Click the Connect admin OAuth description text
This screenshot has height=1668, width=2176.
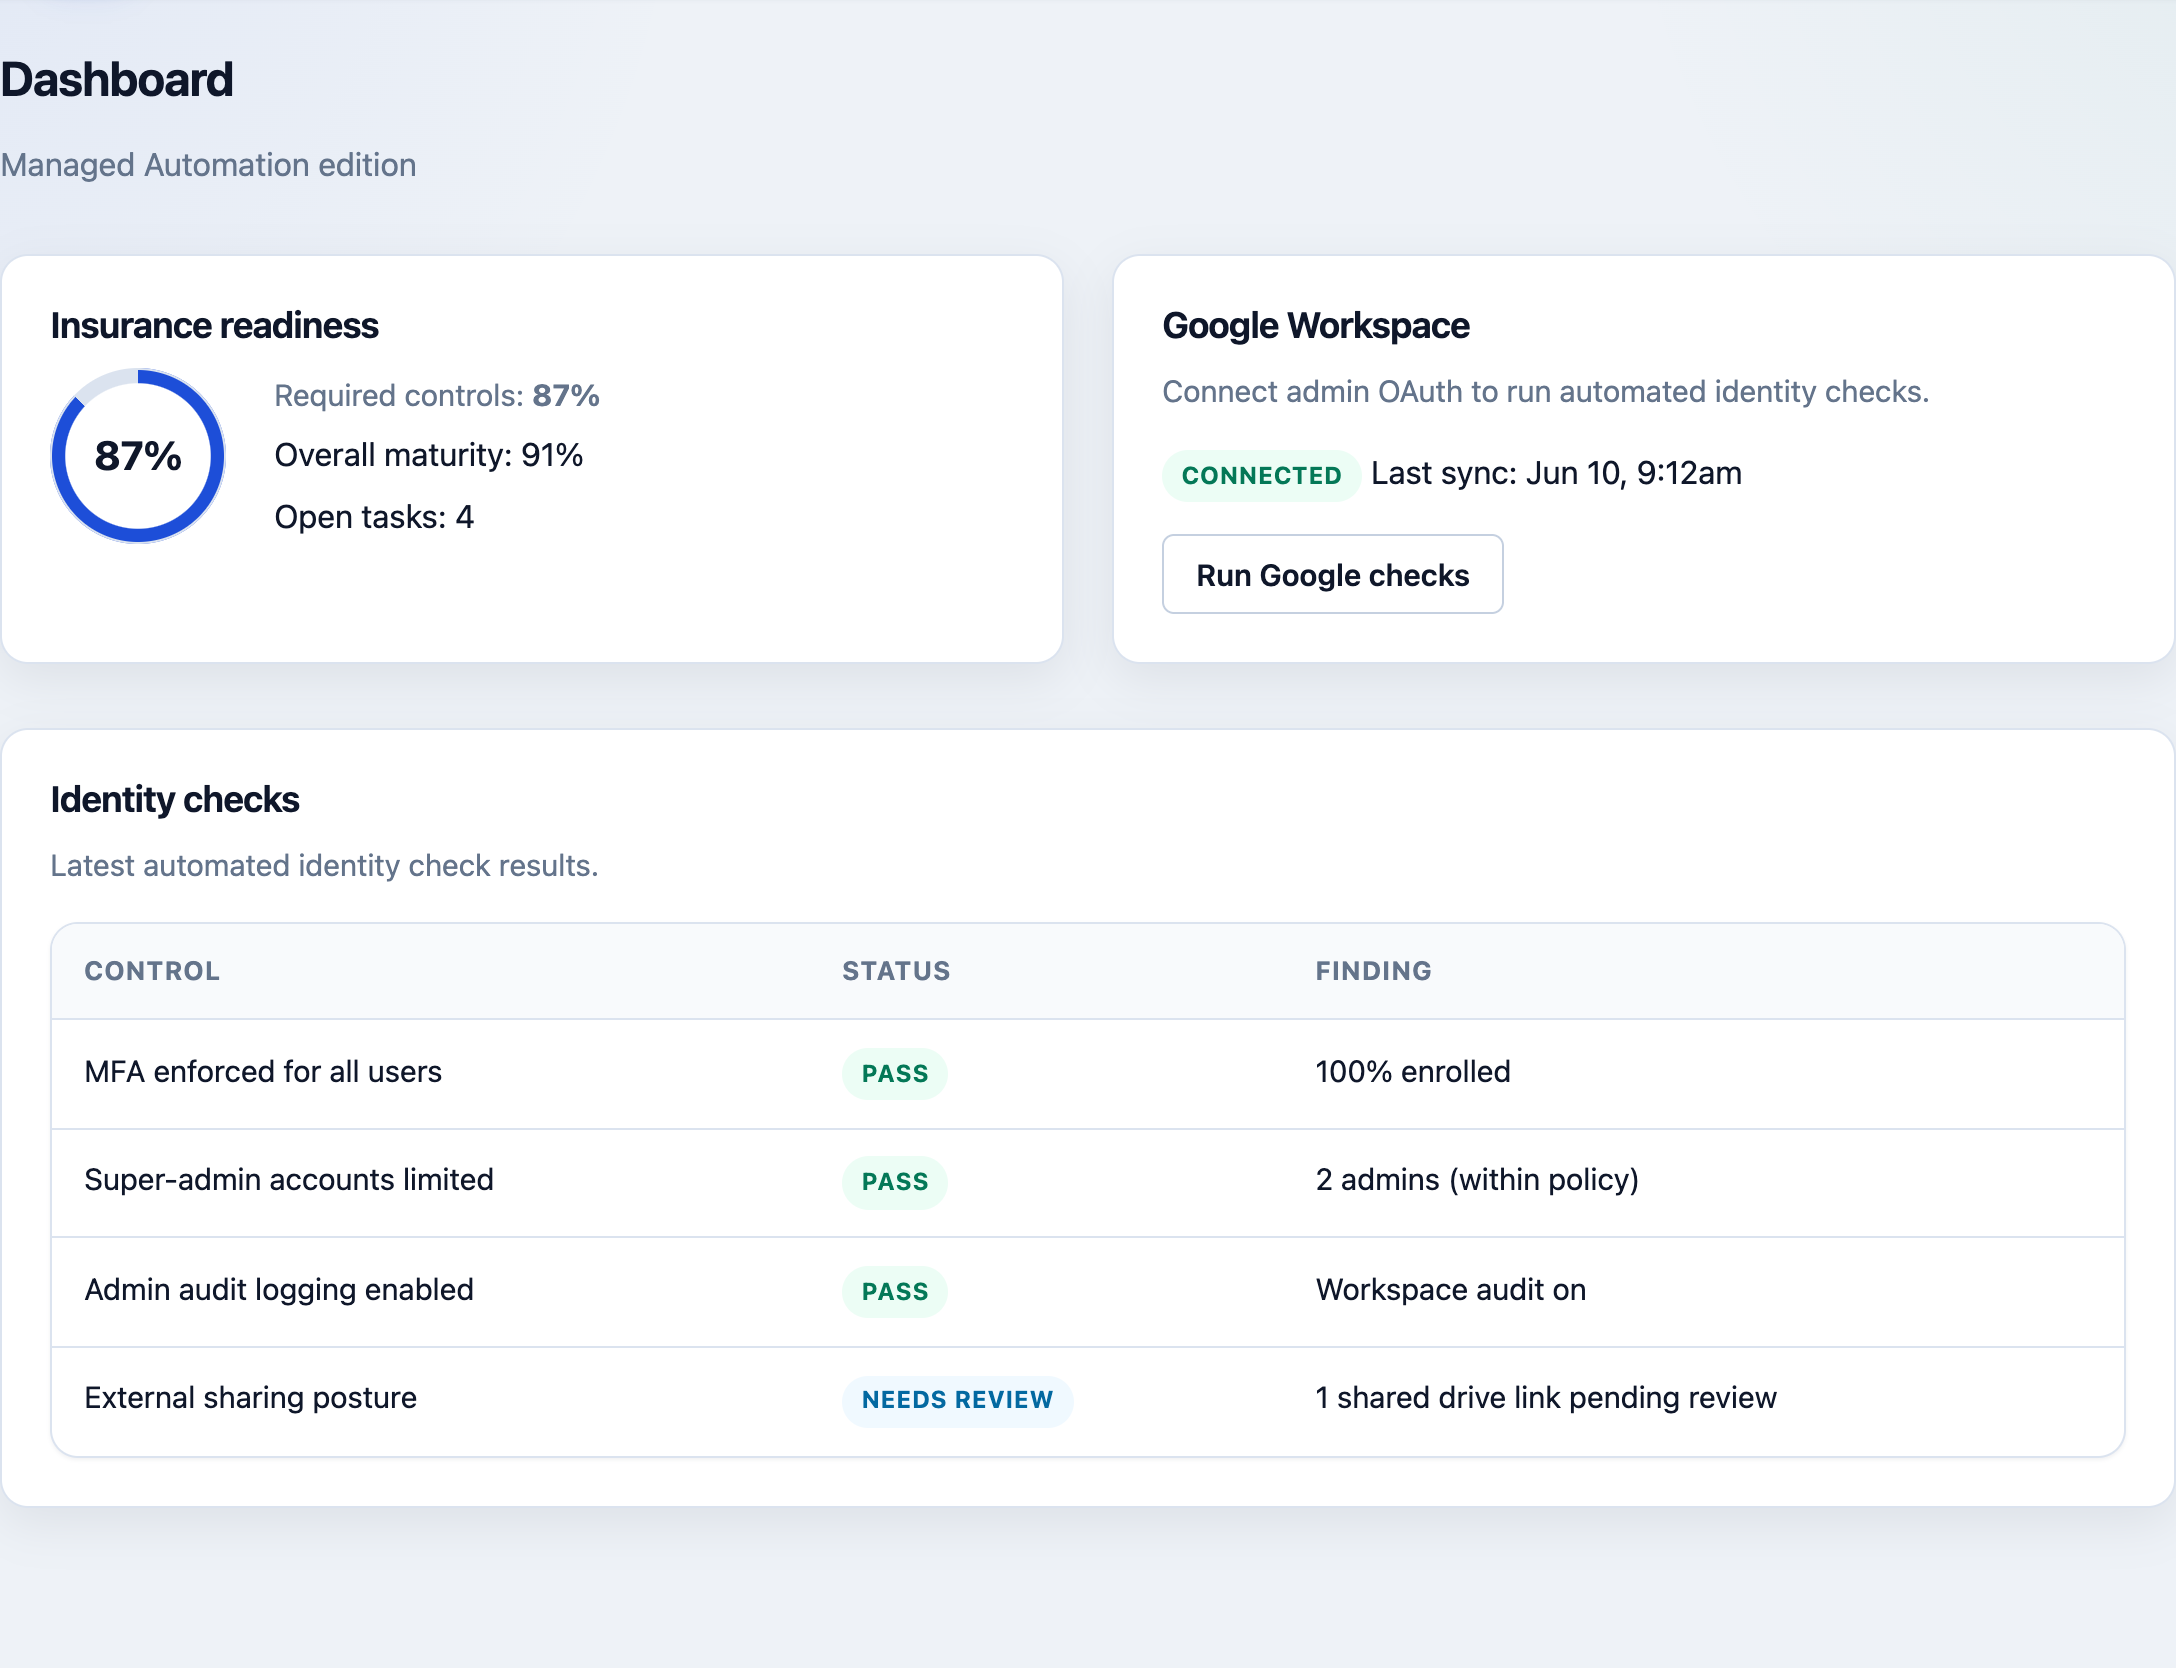coord(1545,392)
